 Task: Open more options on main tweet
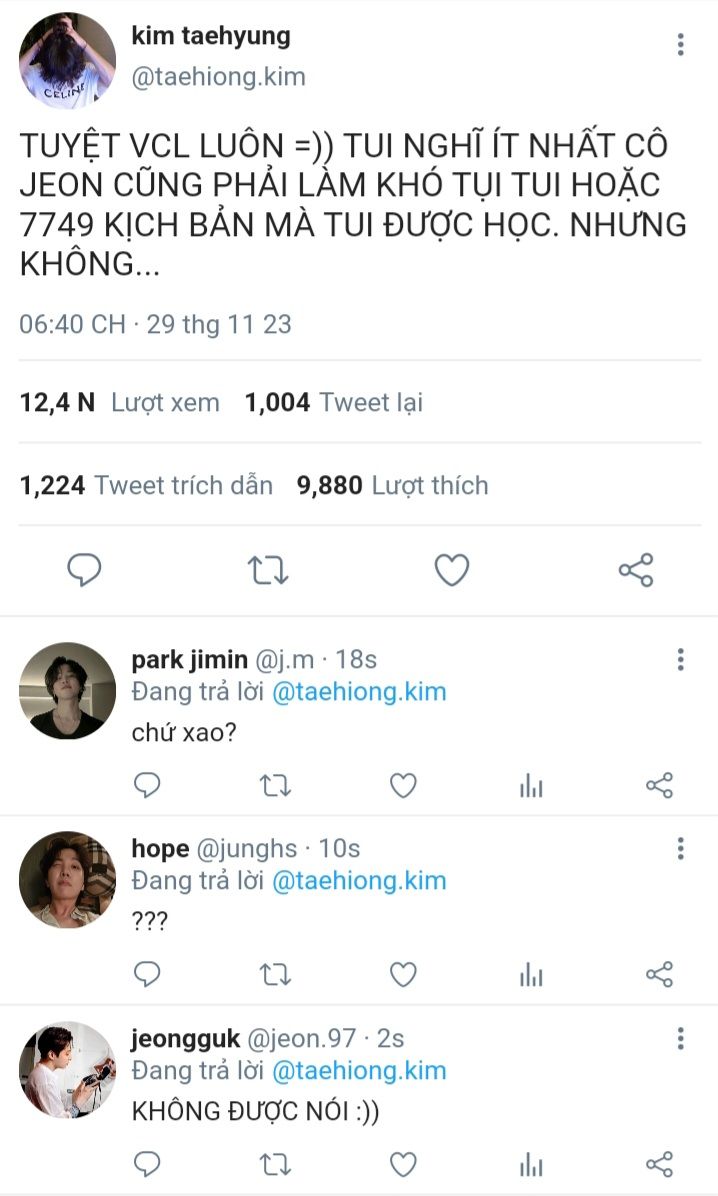(x=680, y=44)
